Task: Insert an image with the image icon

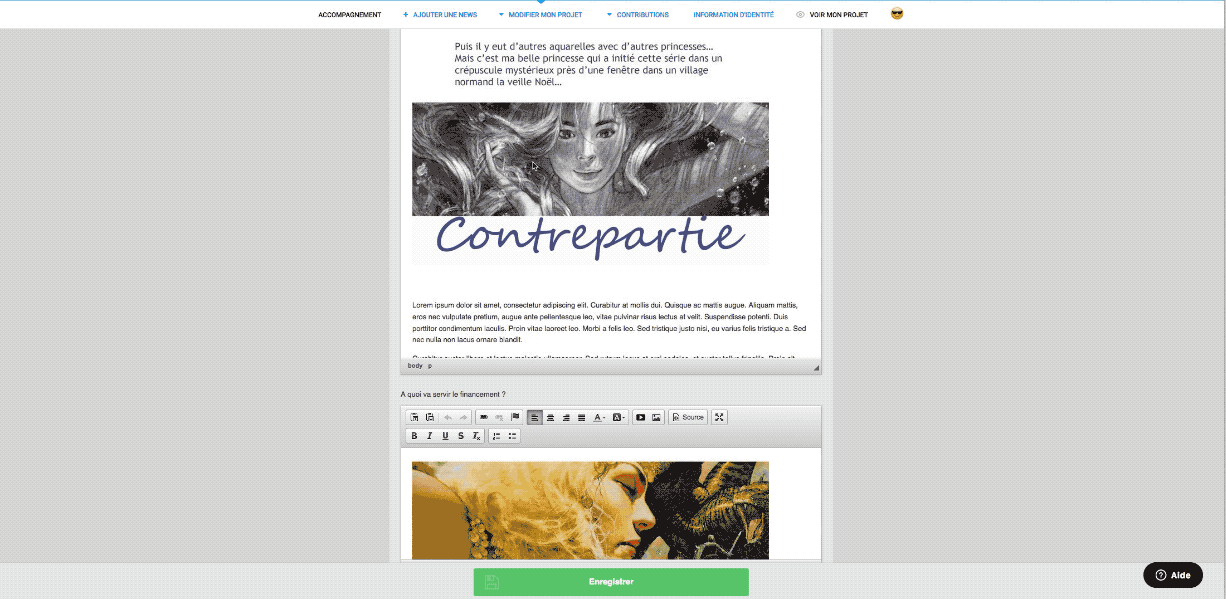Action: point(657,417)
